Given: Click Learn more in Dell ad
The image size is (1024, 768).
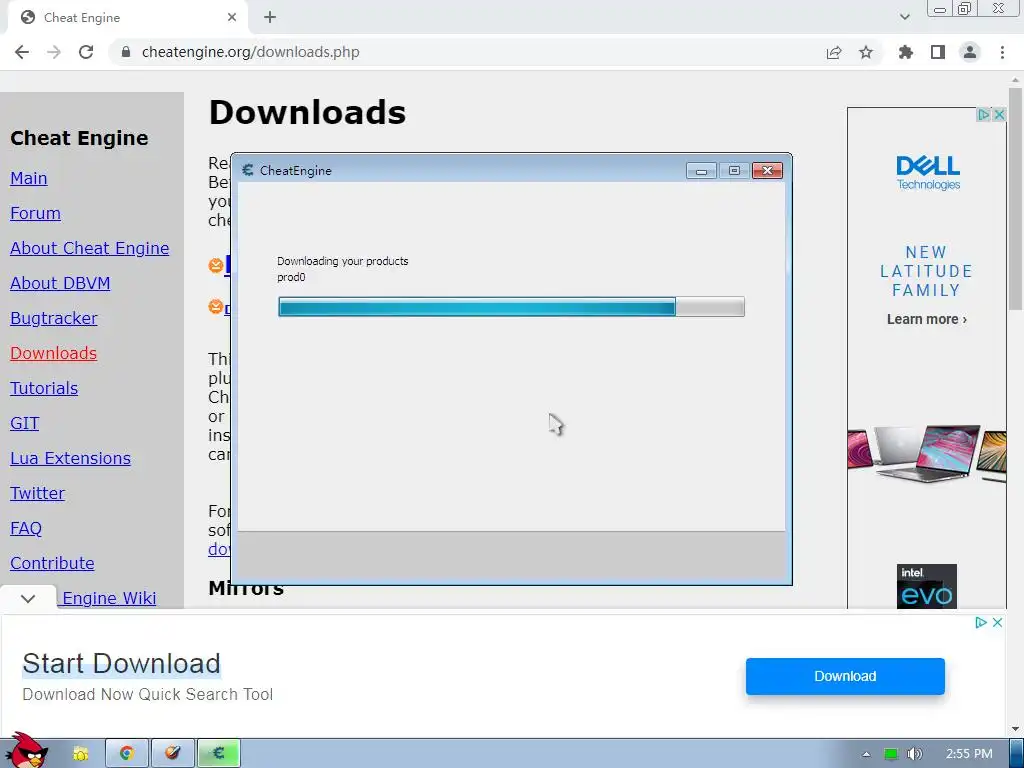Looking at the screenshot, I should [927, 319].
